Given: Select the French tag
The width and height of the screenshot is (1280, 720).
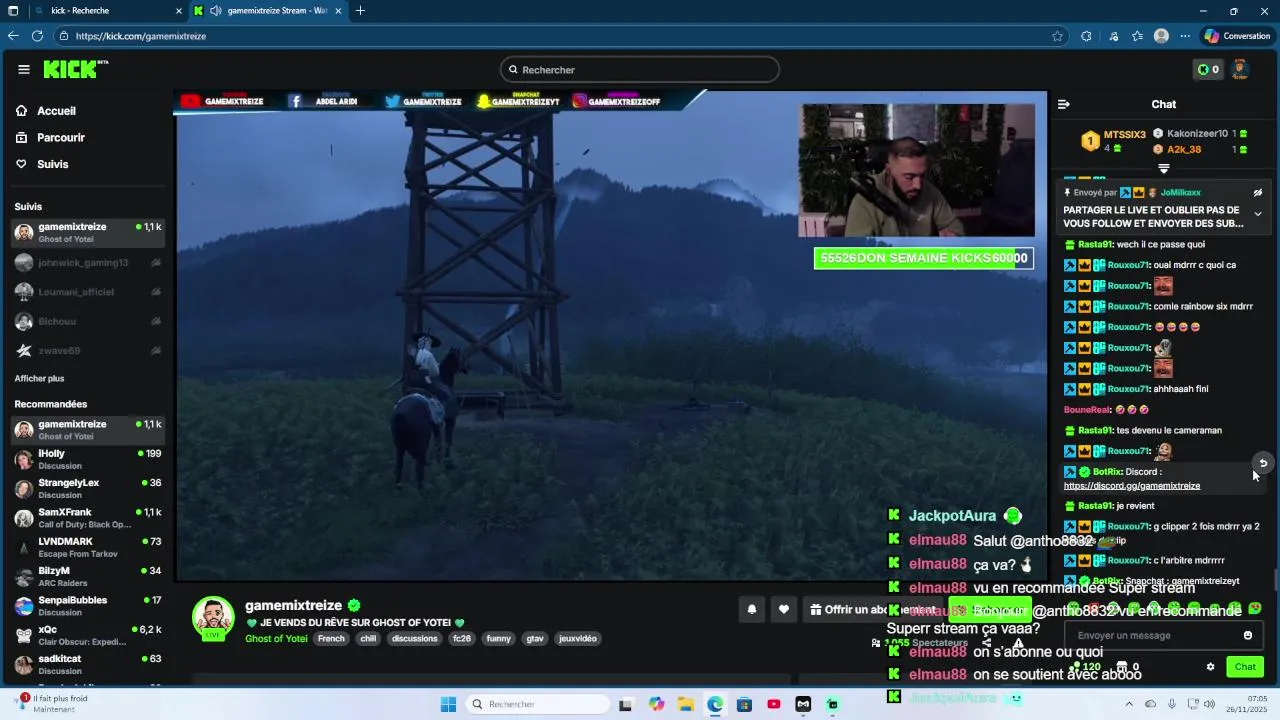Looking at the screenshot, I should tap(331, 639).
